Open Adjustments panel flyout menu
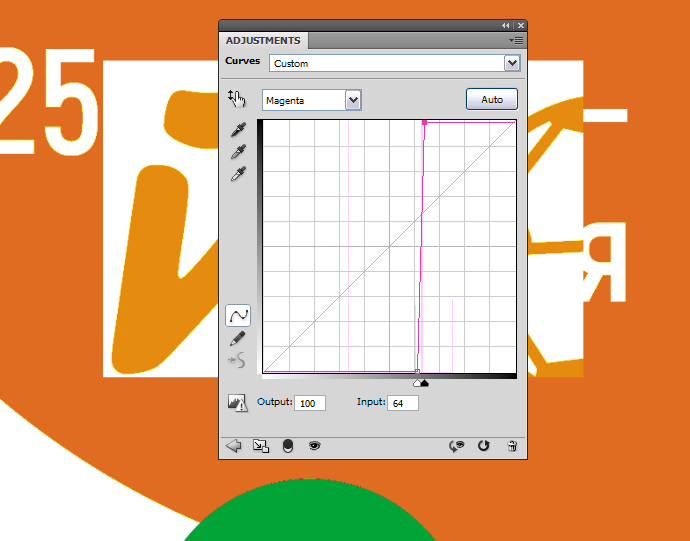 (x=516, y=40)
